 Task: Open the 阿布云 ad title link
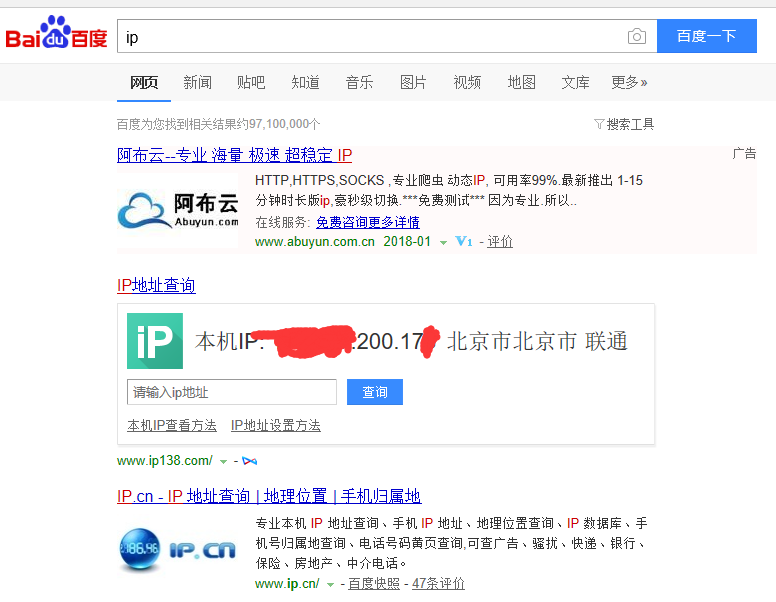tap(235, 155)
